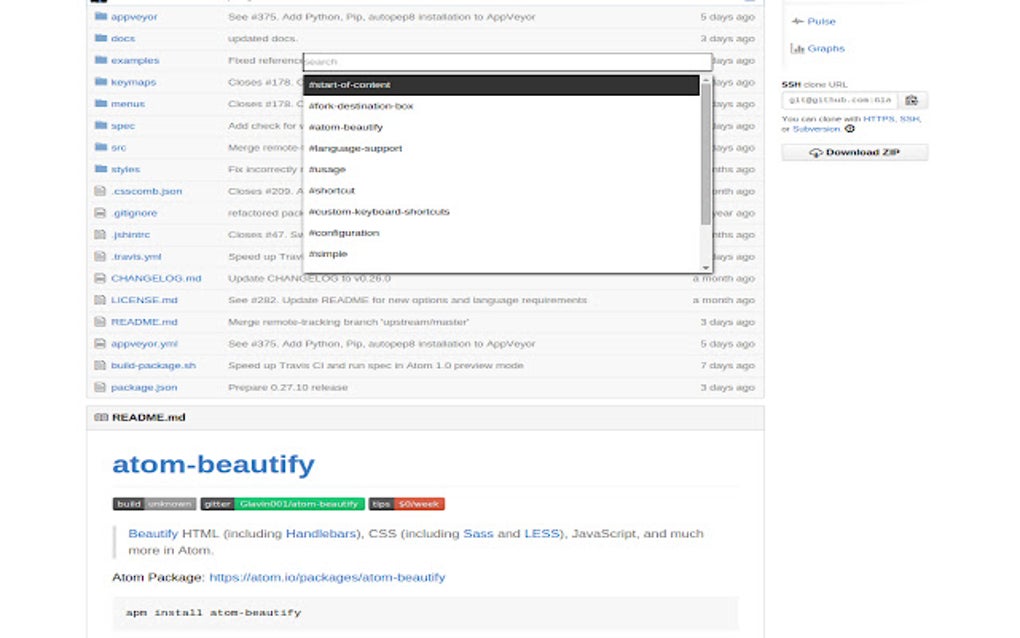Click the dropdown list scroll up arrow

tap(706, 79)
